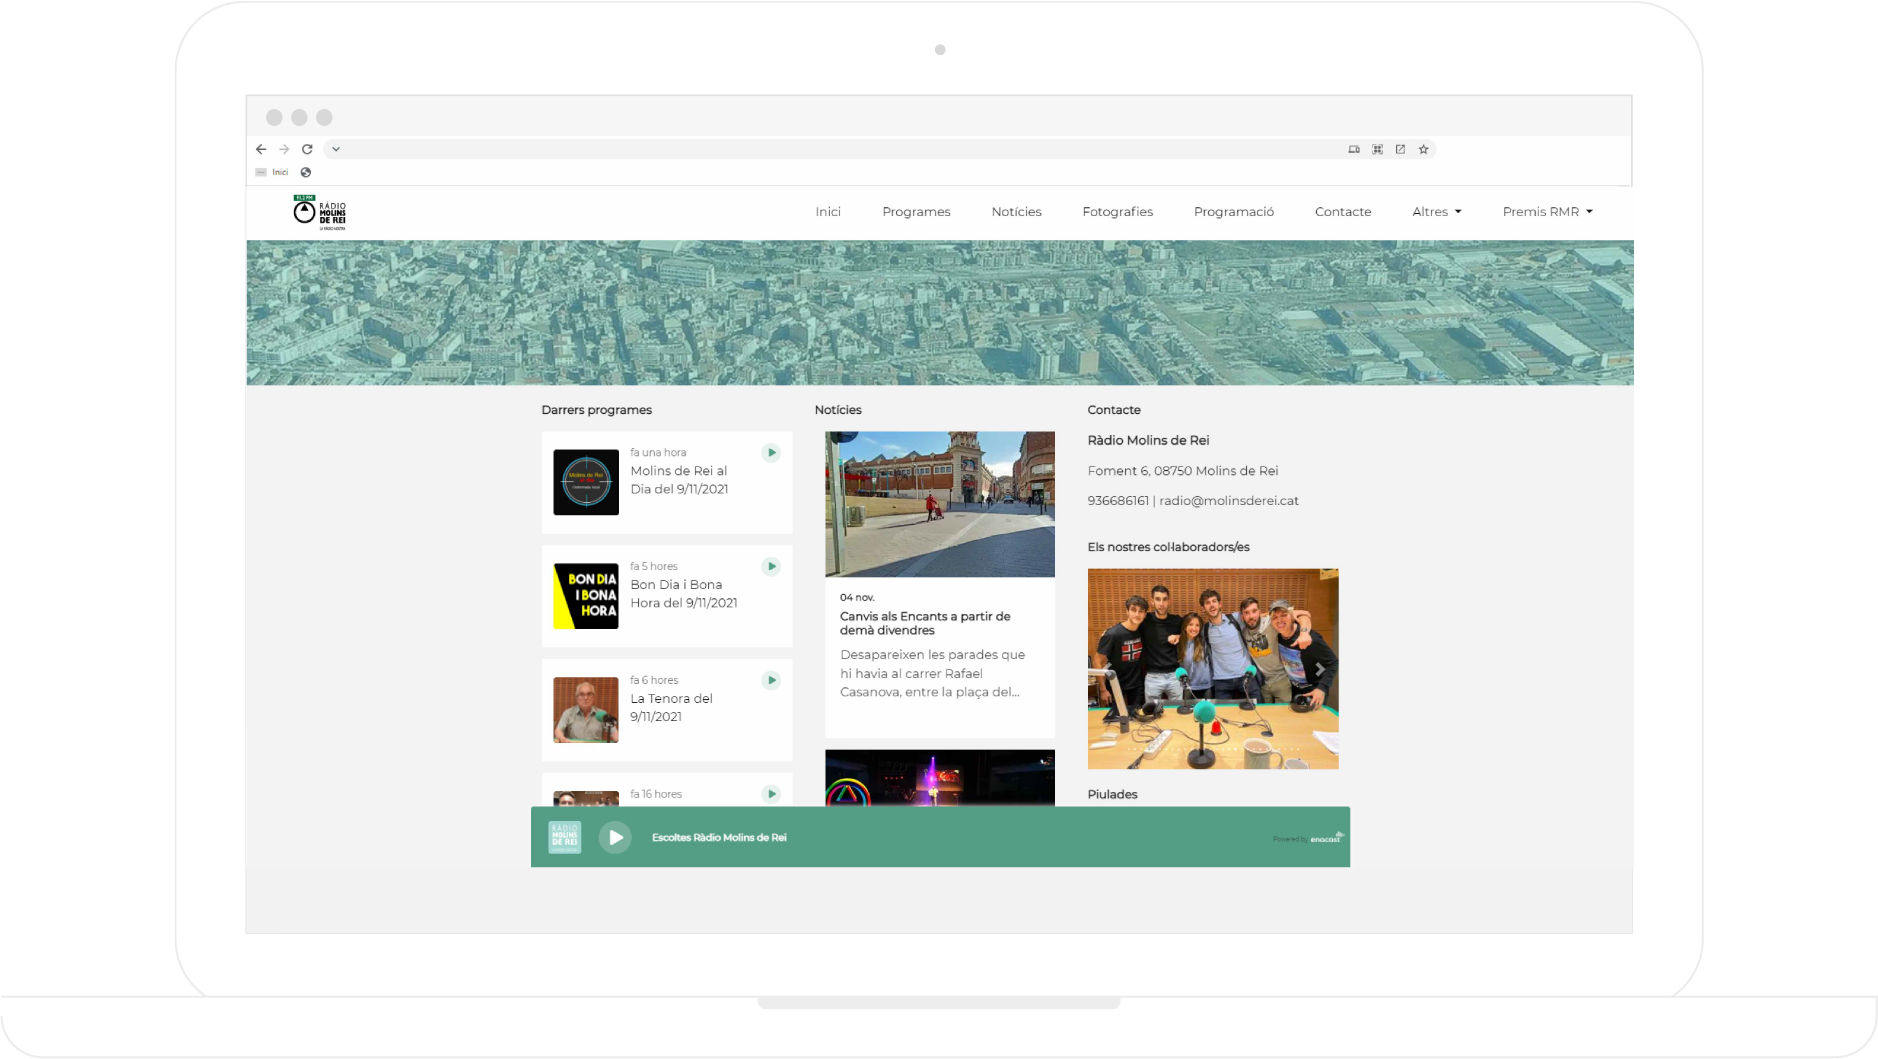1878x1059 pixels.
Task: Open the article about Canvis als Encants
Action: click(924, 623)
